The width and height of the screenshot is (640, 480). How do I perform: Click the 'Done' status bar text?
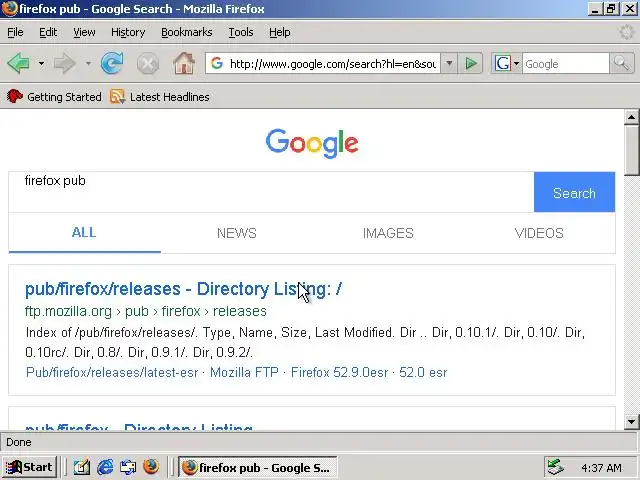tap(19, 442)
